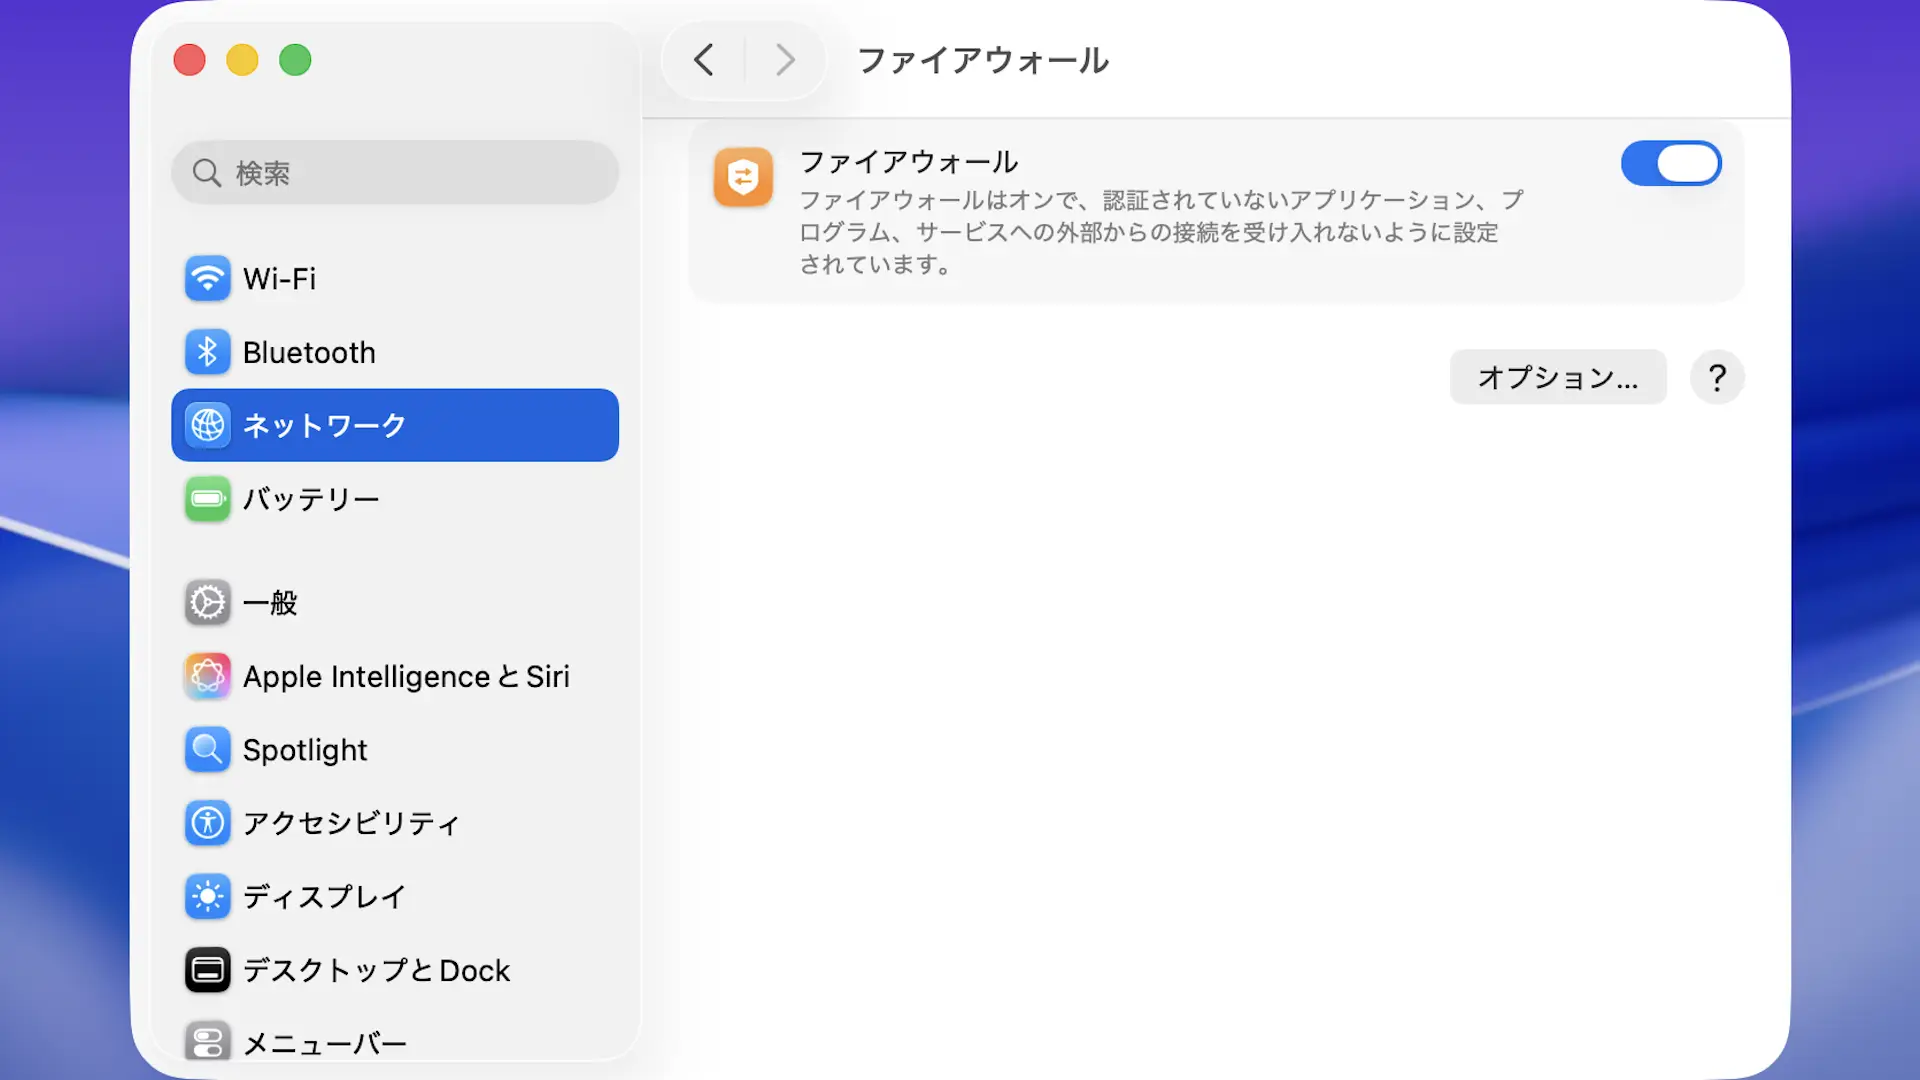
Task: Click the orange firewall shield icon
Action: [x=743, y=178]
